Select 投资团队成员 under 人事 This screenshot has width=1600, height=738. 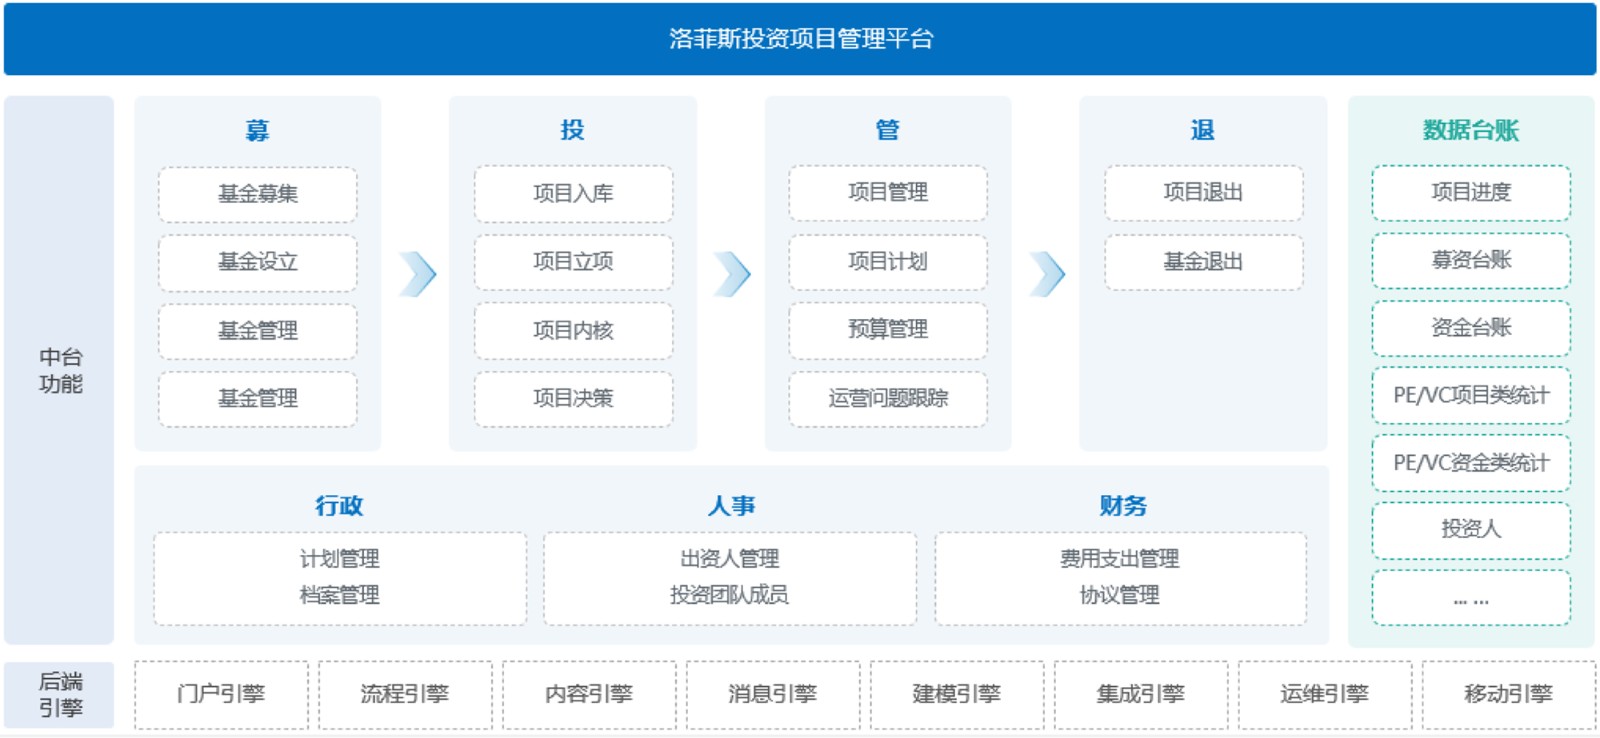[x=730, y=595]
